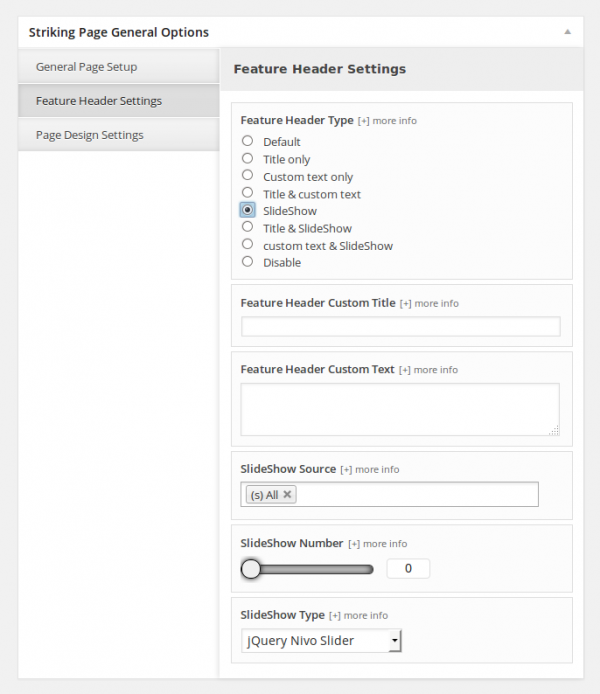The image size is (600, 694).
Task: Focus the Feature Header Custom Title field
Action: click(x=400, y=327)
